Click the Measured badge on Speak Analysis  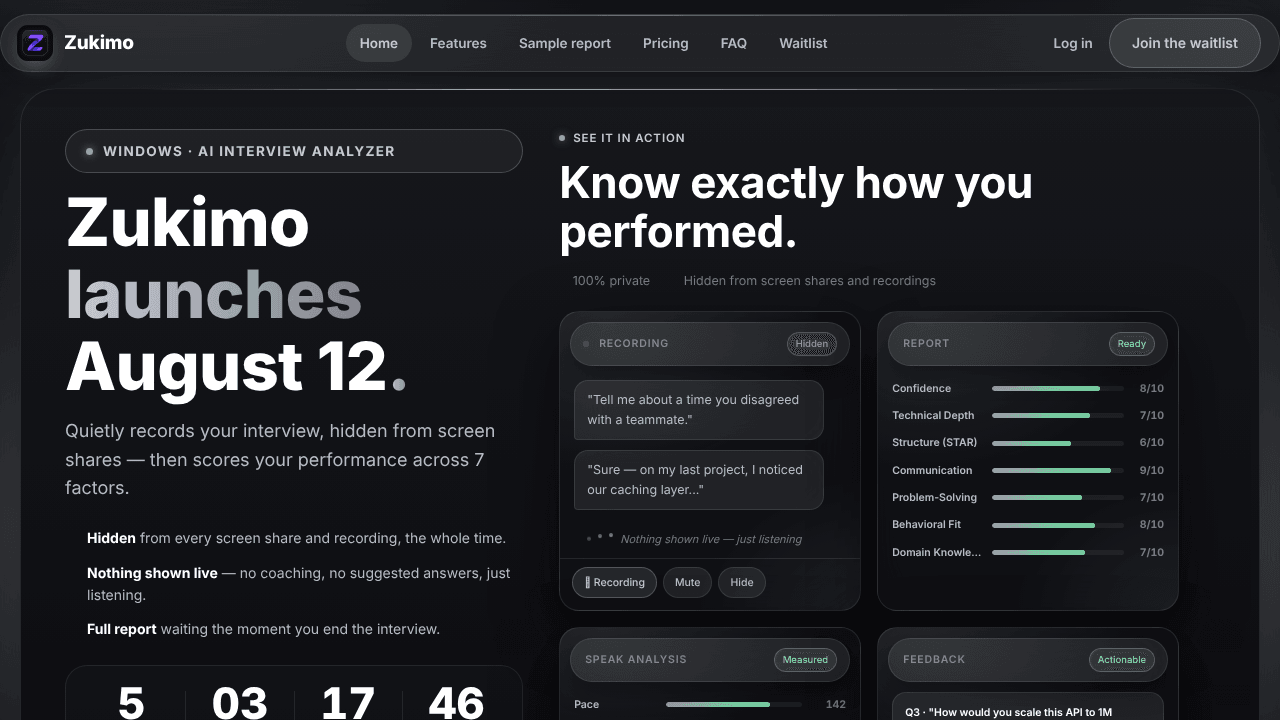click(805, 659)
